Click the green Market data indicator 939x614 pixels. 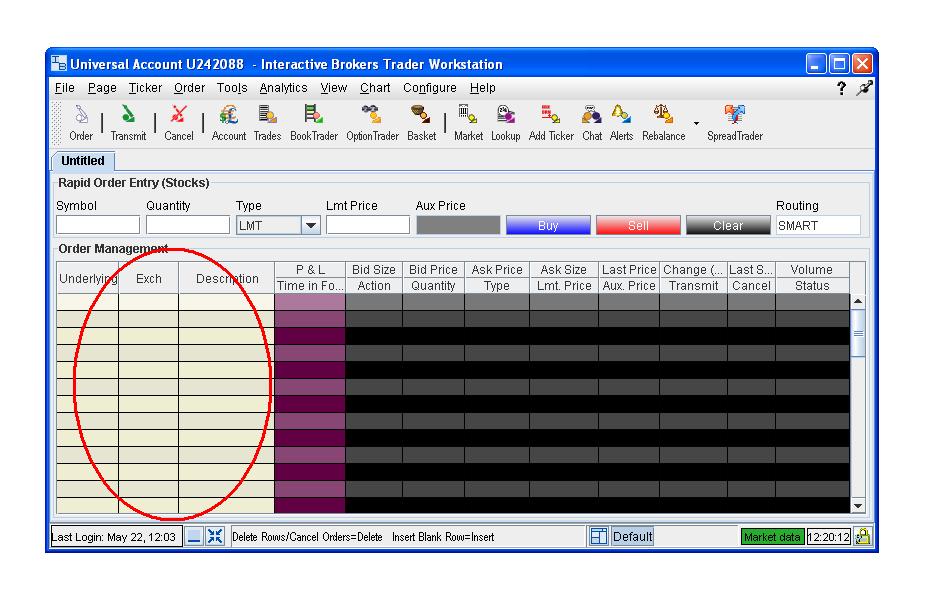tap(772, 537)
